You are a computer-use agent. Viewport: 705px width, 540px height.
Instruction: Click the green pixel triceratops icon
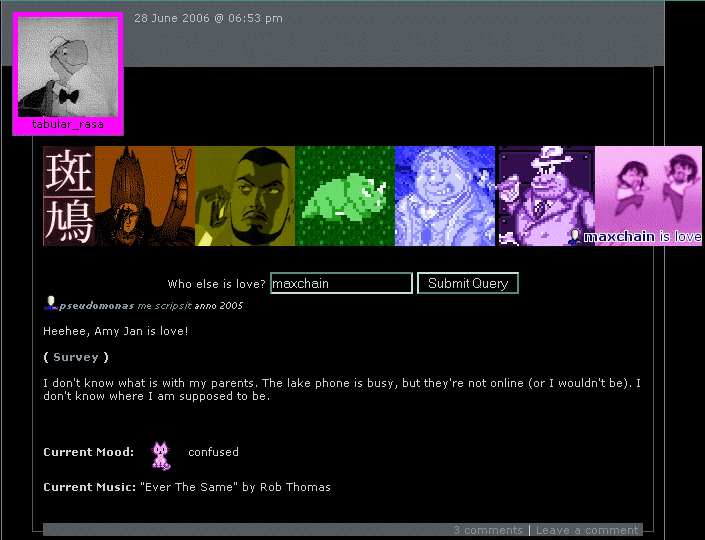pos(345,196)
